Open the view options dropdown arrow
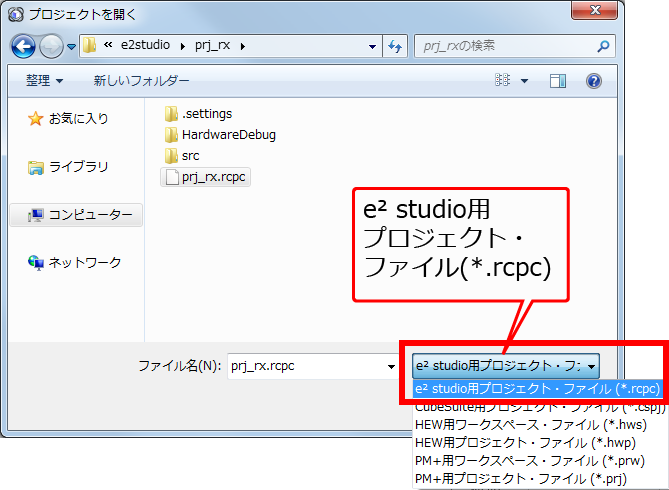669x490 pixels. [x=524, y=81]
